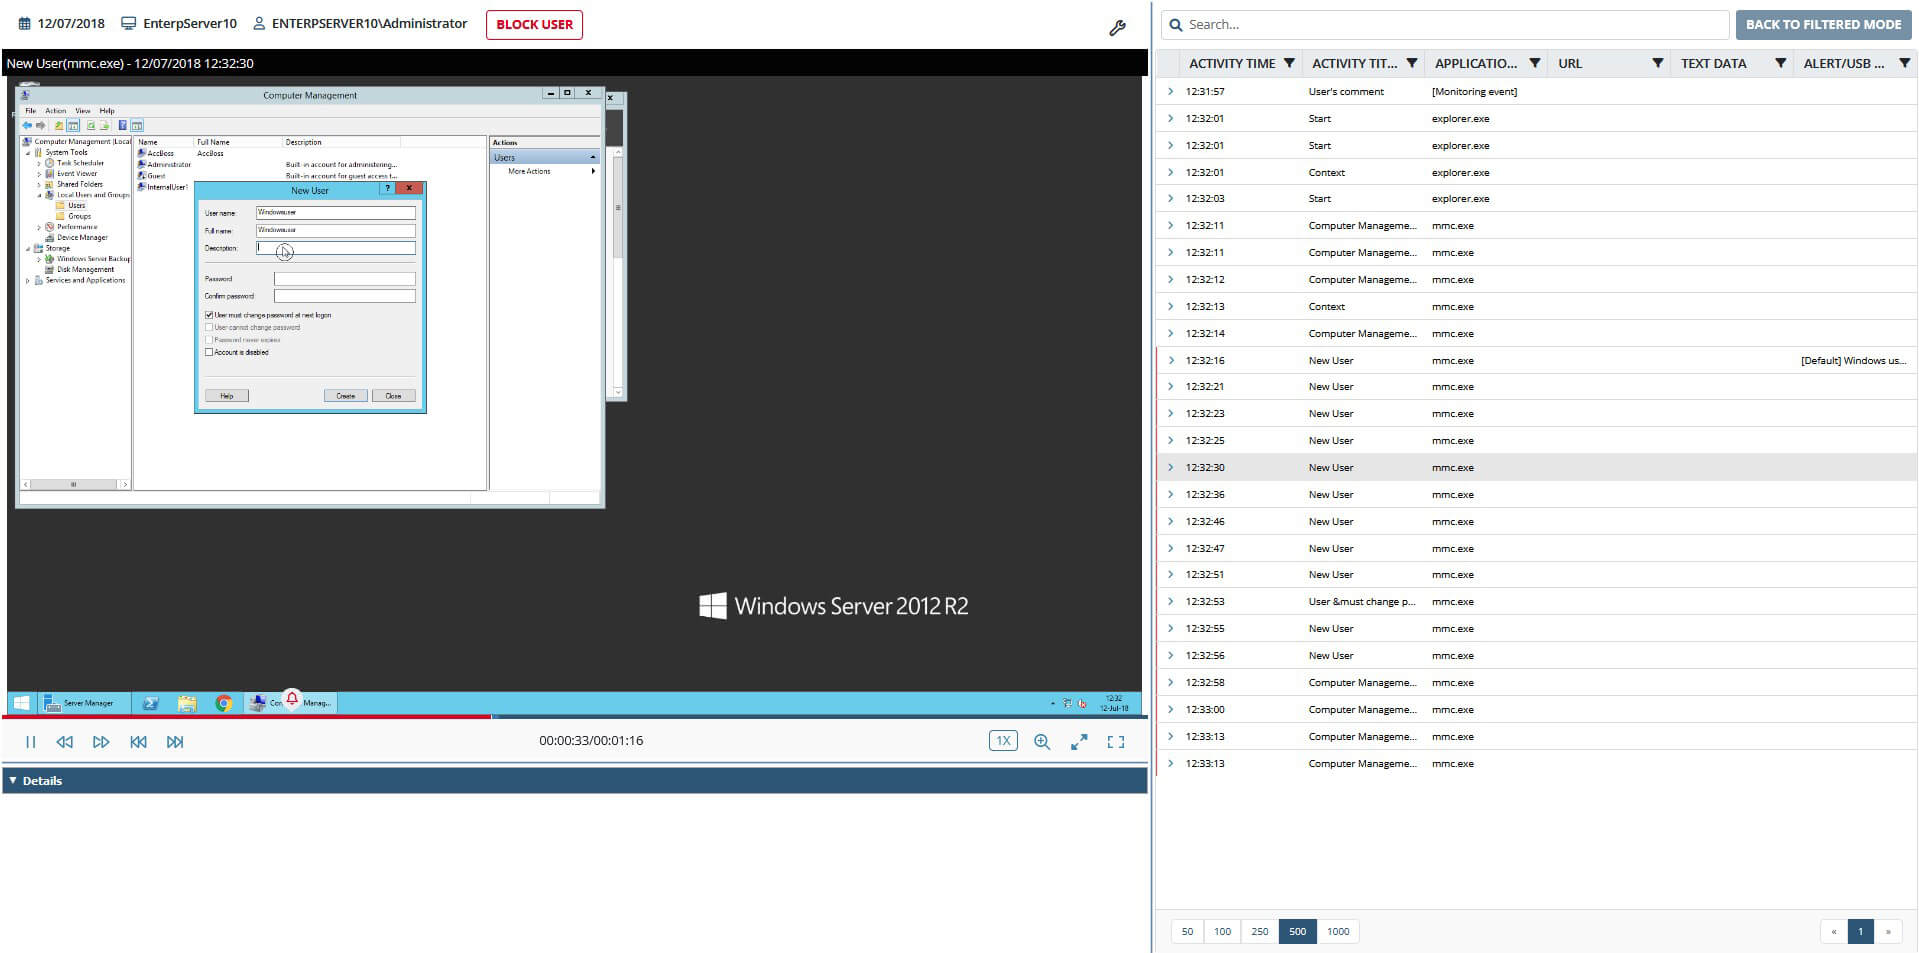Click the rewind double-arrow button
The width and height of the screenshot is (1919, 953).
click(x=65, y=742)
